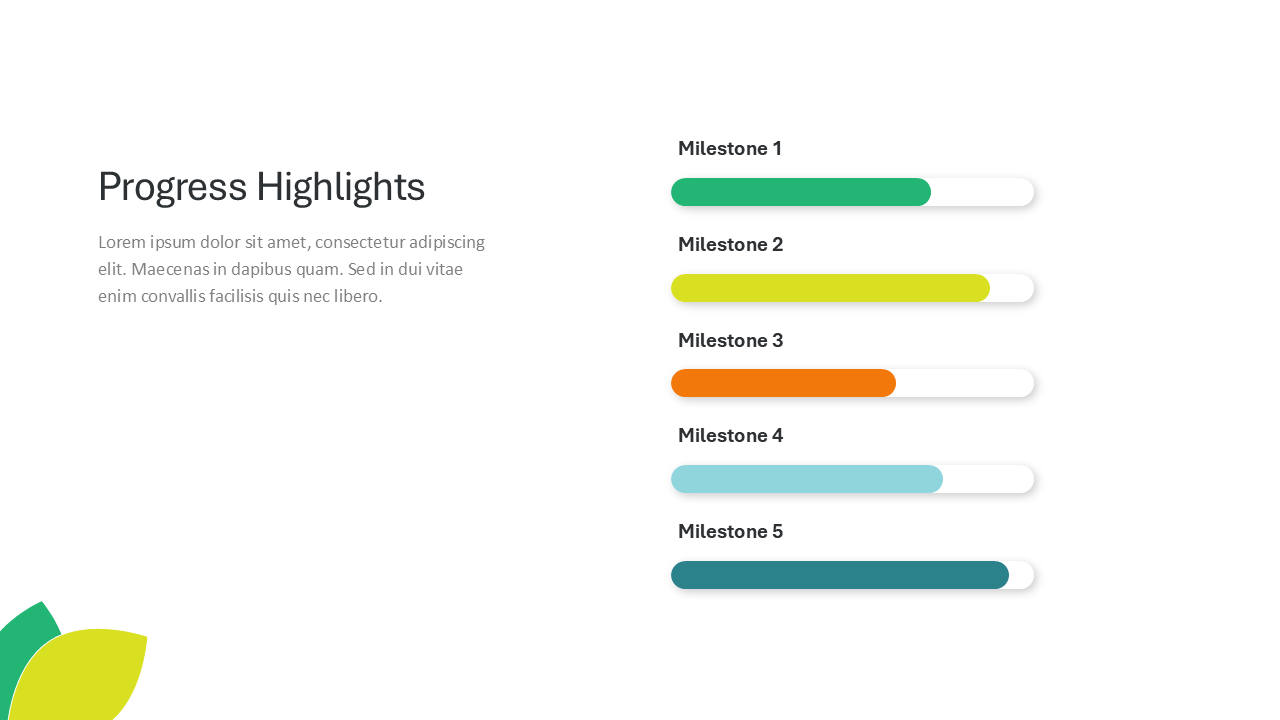Click the unfilled white end of Milestone 1 bar
Viewport: 1280px width, 720px height.
[x=982, y=192]
